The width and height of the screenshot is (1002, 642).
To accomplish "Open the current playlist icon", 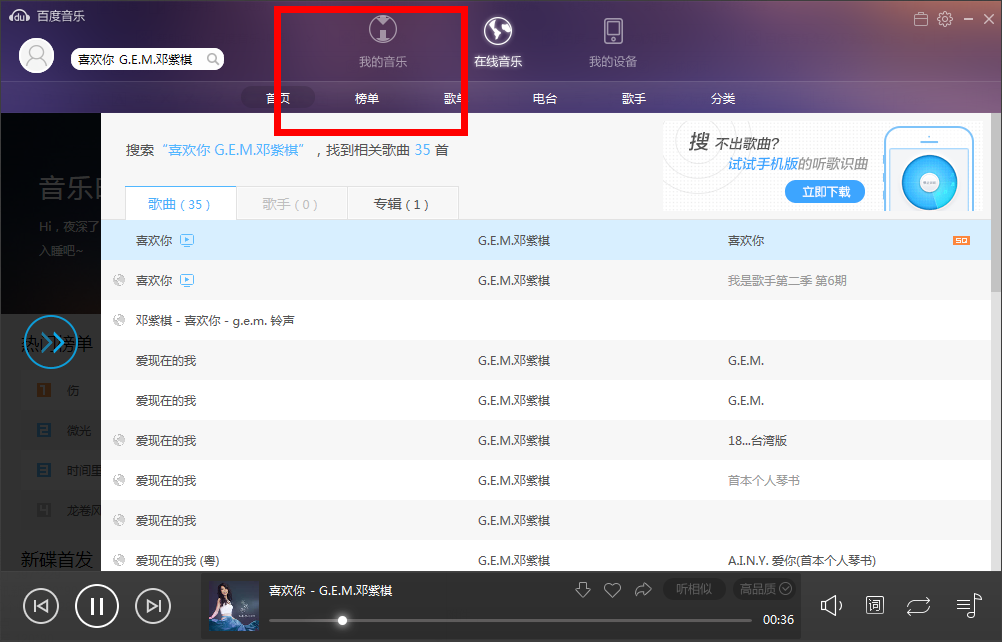I will point(967,605).
